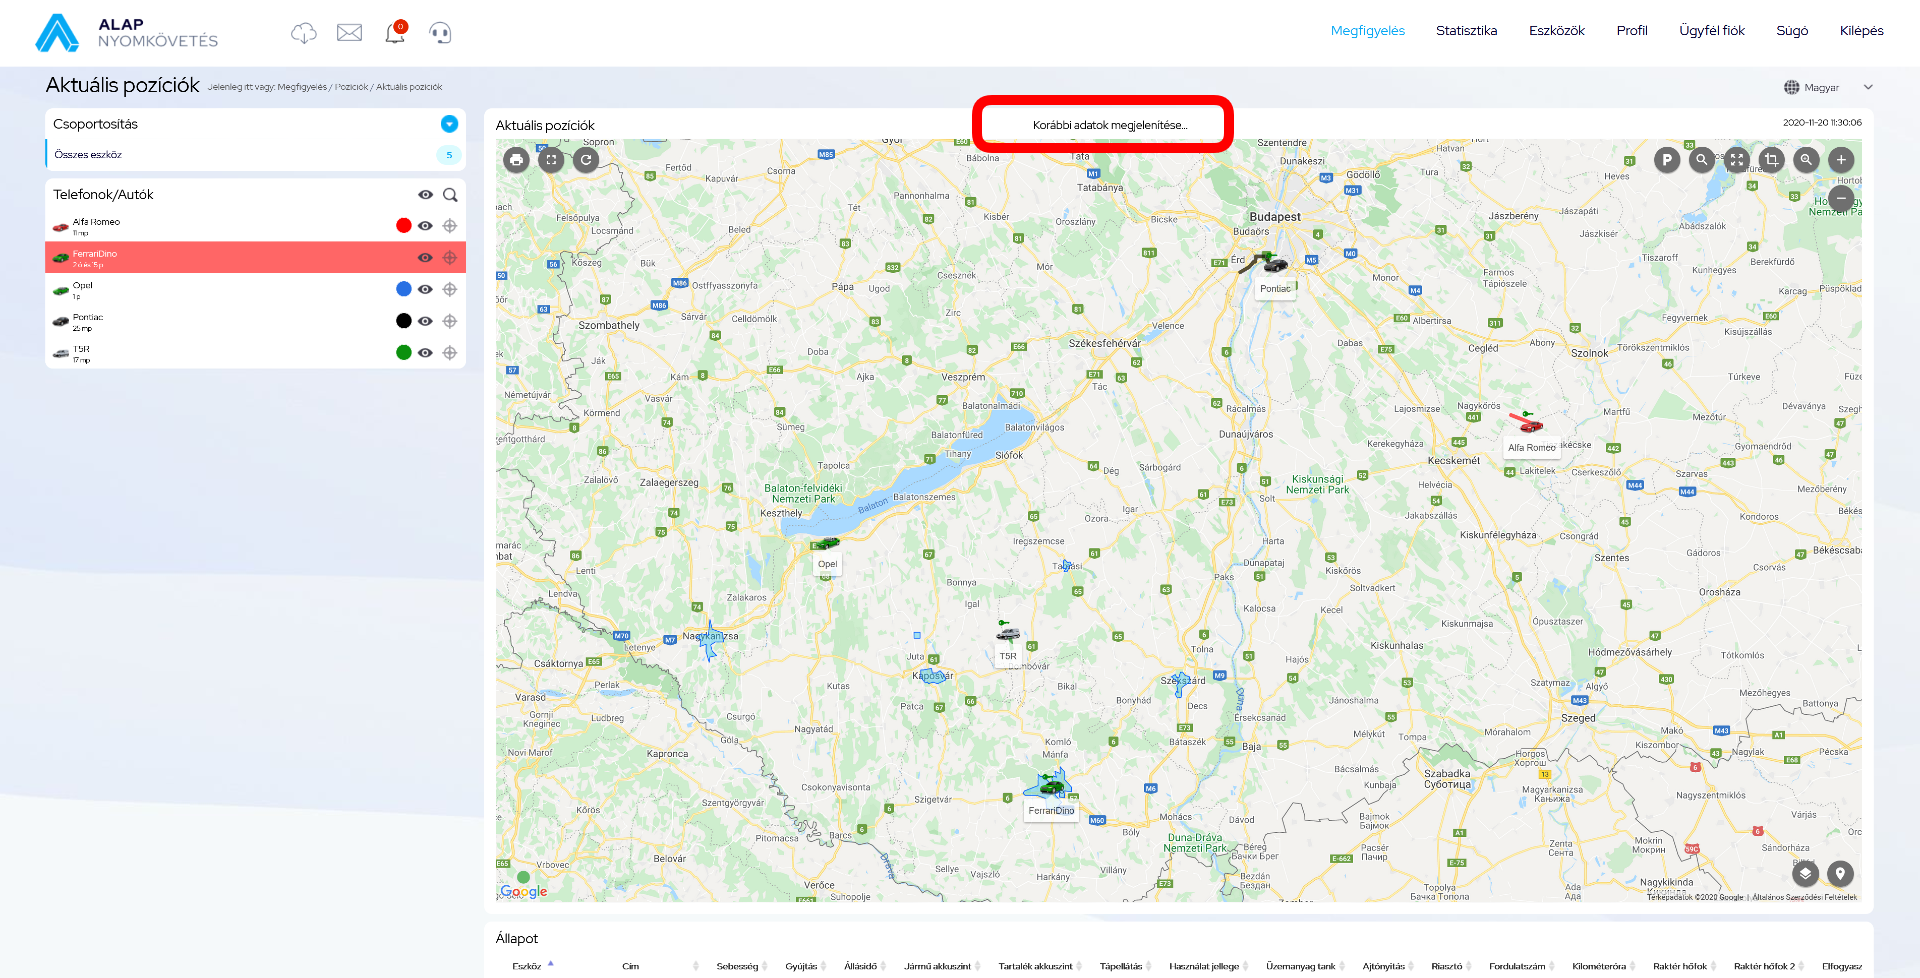Click the parking P map button
1920x978 pixels.
[x=1666, y=160]
